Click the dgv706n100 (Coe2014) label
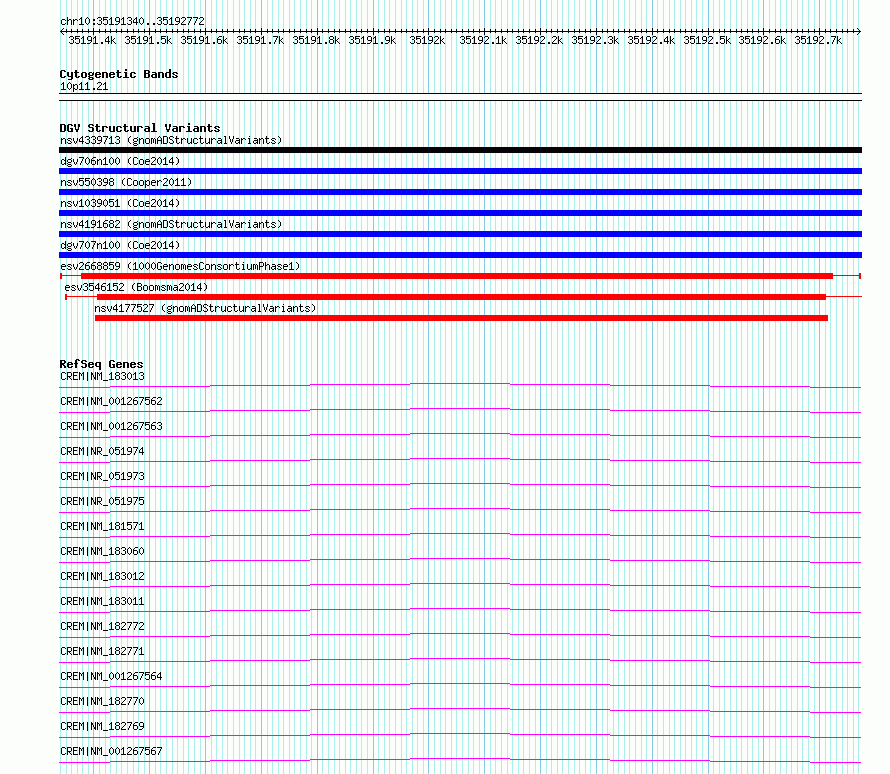Viewport: 890px width, 774px height. (120, 161)
